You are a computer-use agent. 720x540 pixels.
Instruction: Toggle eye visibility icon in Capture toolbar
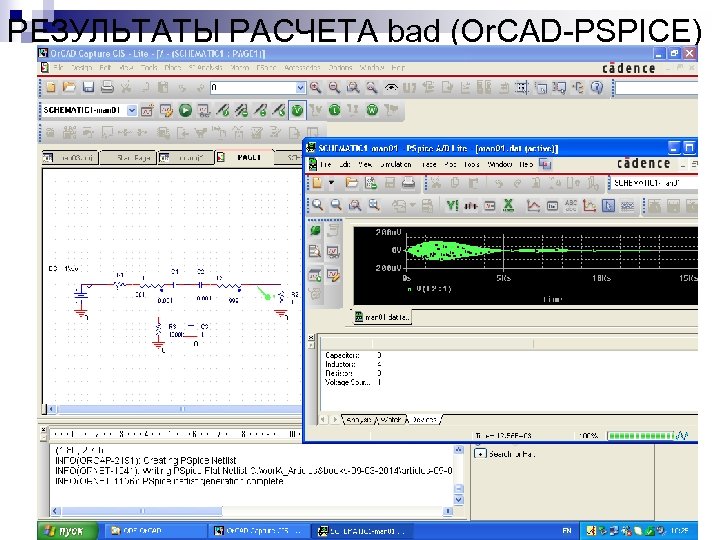tap(391, 87)
